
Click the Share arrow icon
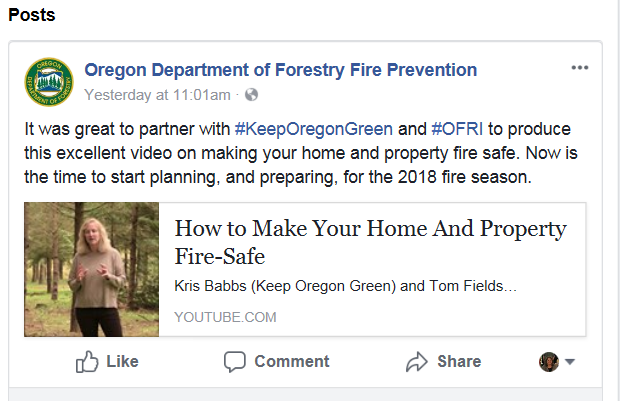point(416,362)
